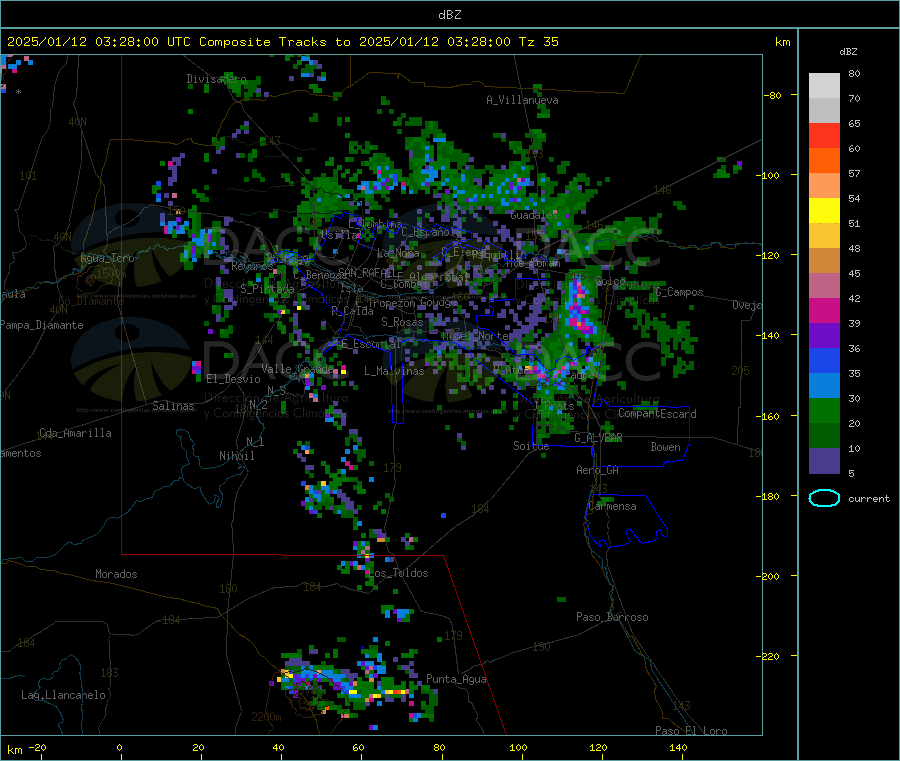900x761 pixels.
Task: Click the Divisadero location label
Action: [216, 79]
